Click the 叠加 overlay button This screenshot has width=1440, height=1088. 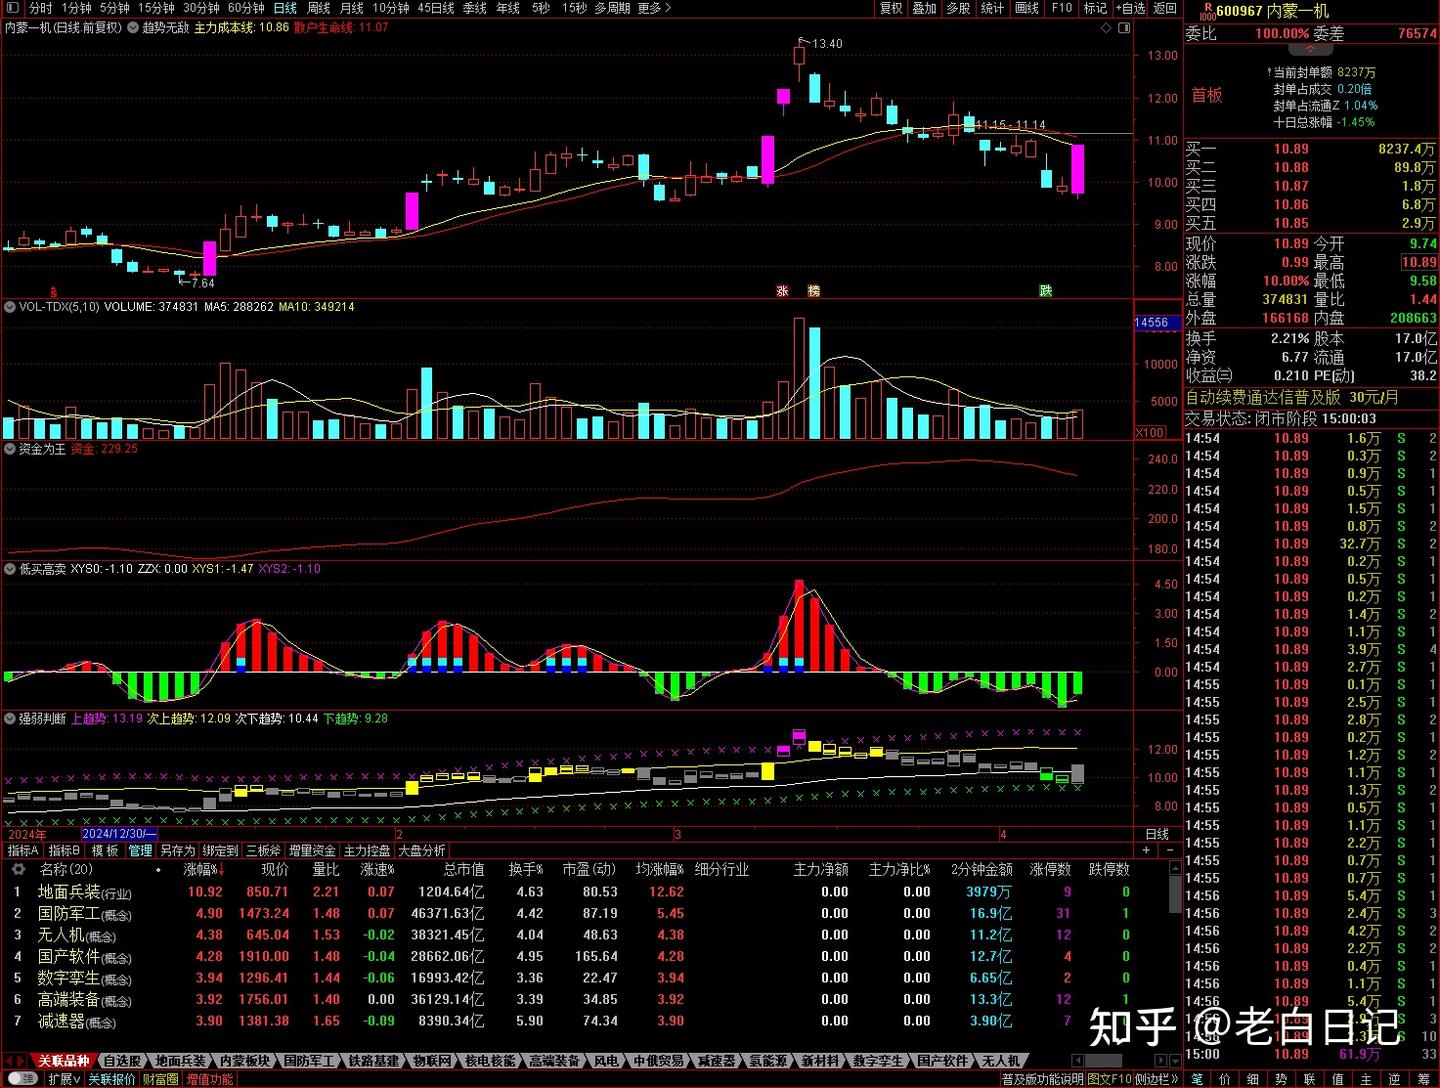pos(924,8)
